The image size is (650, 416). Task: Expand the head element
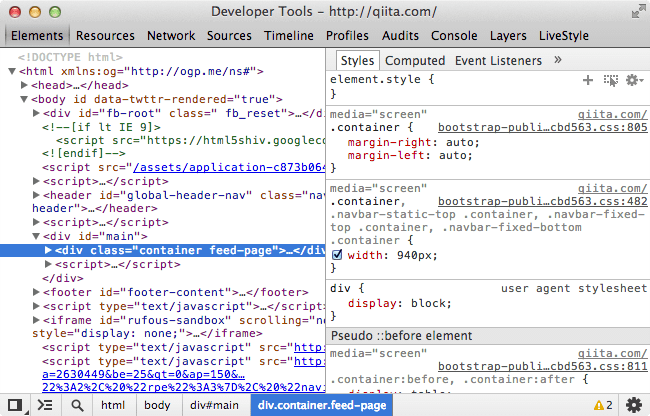click(x=24, y=85)
